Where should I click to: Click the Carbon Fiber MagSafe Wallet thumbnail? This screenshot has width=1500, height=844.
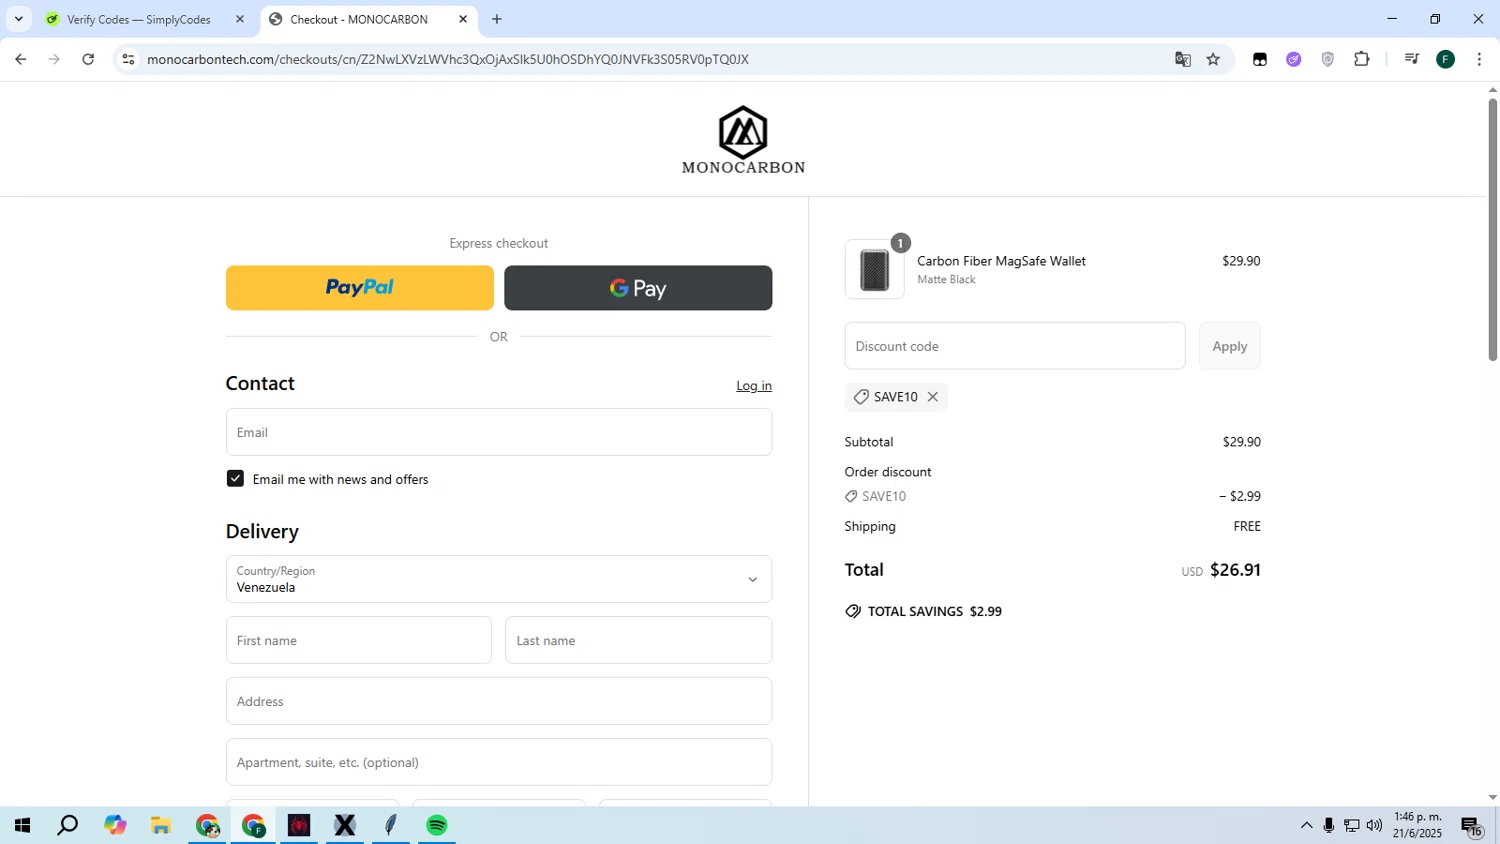pos(874,270)
